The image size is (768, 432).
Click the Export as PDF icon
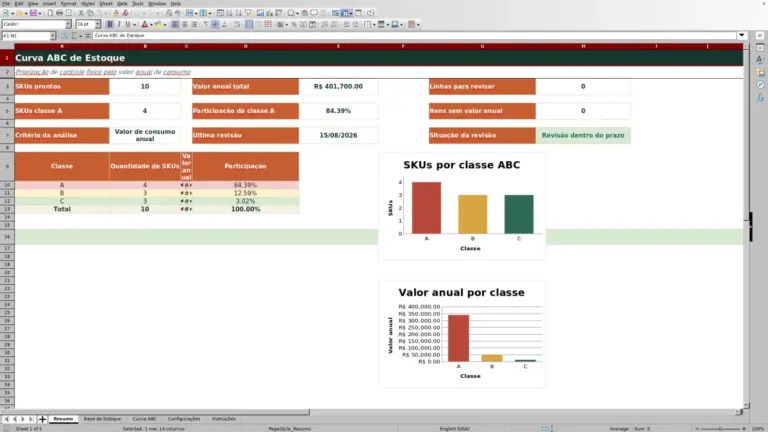point(50,13)
